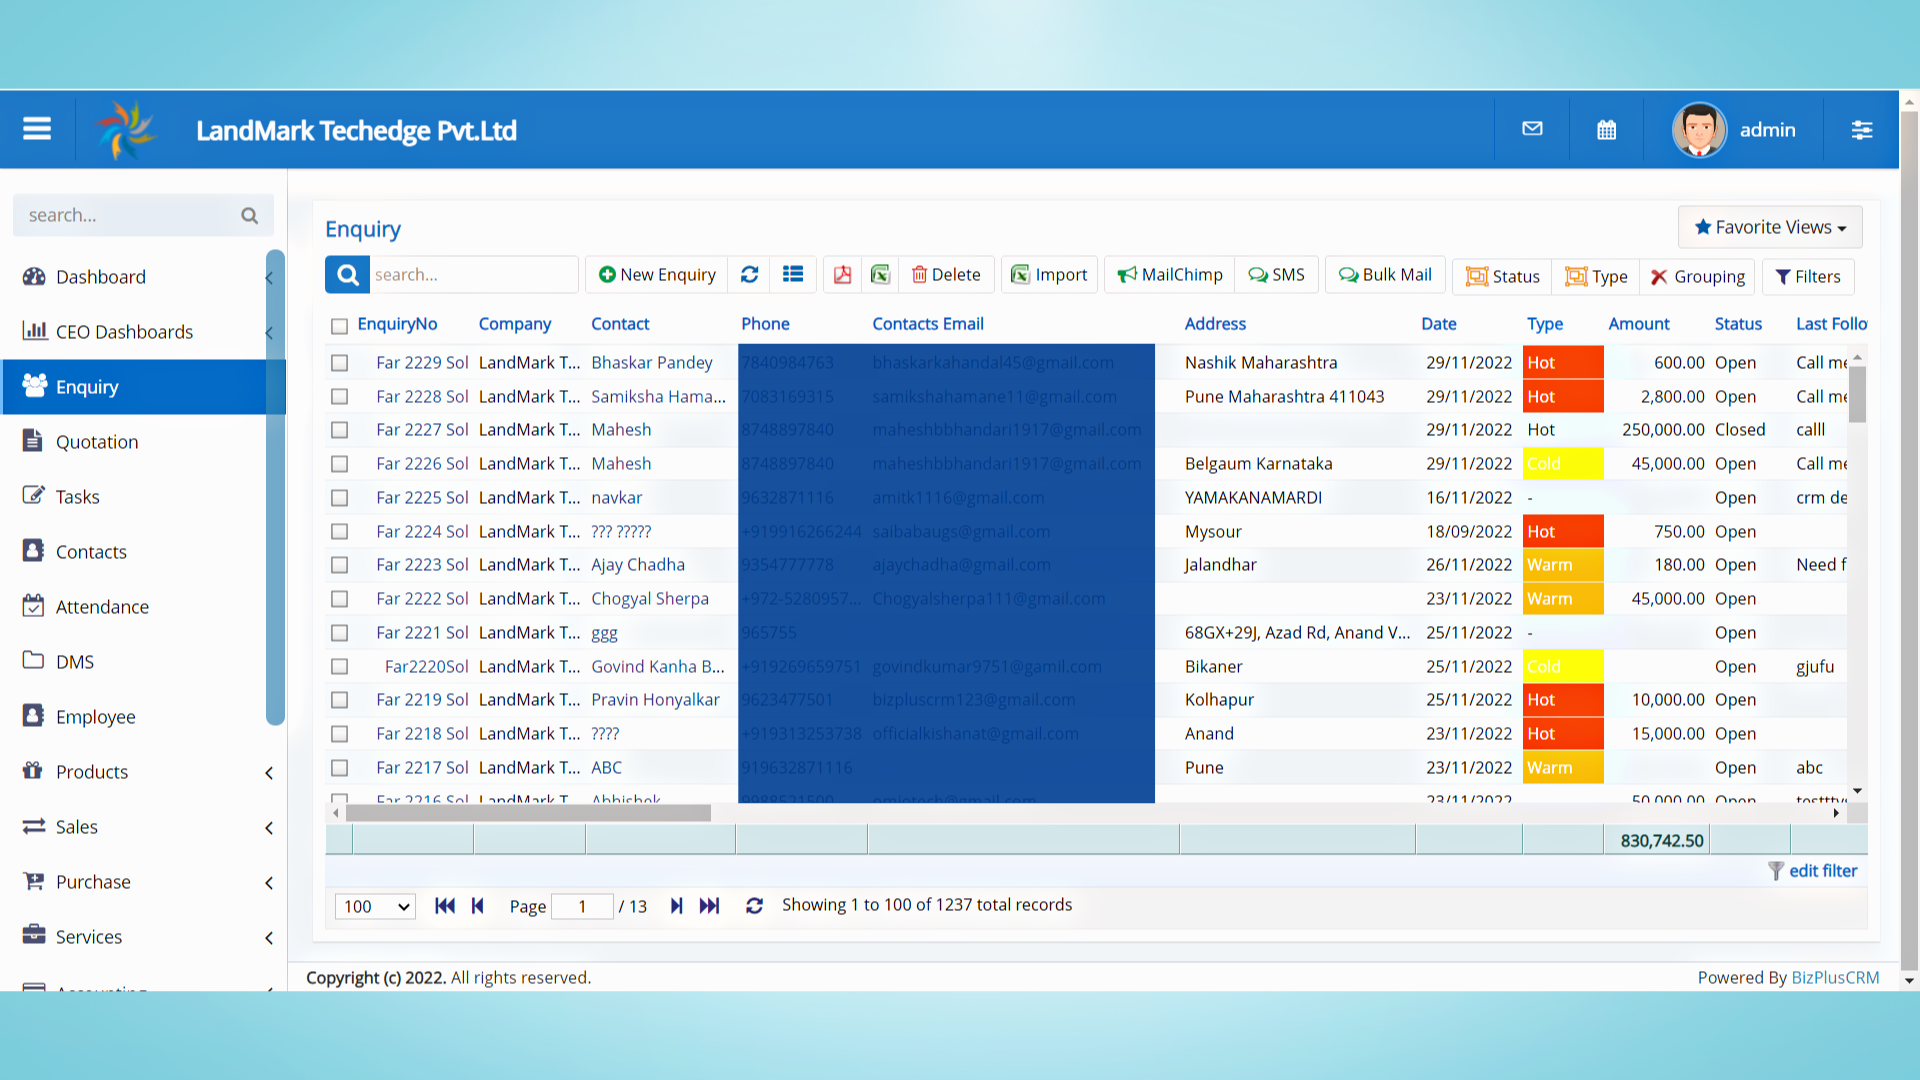Click the New Enquiry button
The image size is (1920, 1080).
coord(657,275)
